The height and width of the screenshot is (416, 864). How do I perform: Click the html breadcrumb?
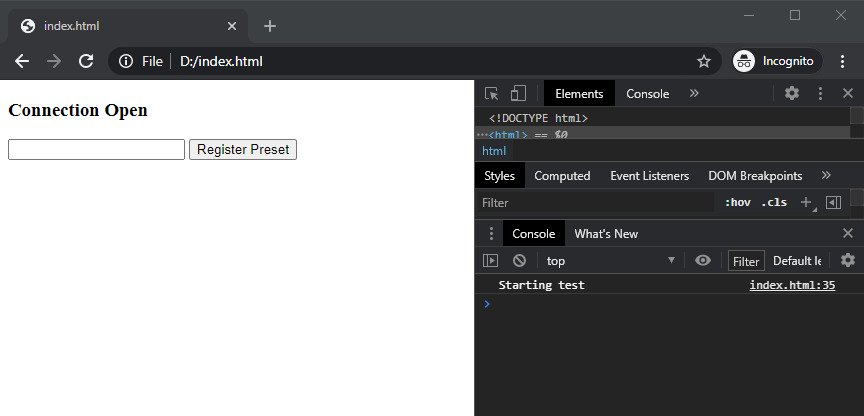coord(494,151)
